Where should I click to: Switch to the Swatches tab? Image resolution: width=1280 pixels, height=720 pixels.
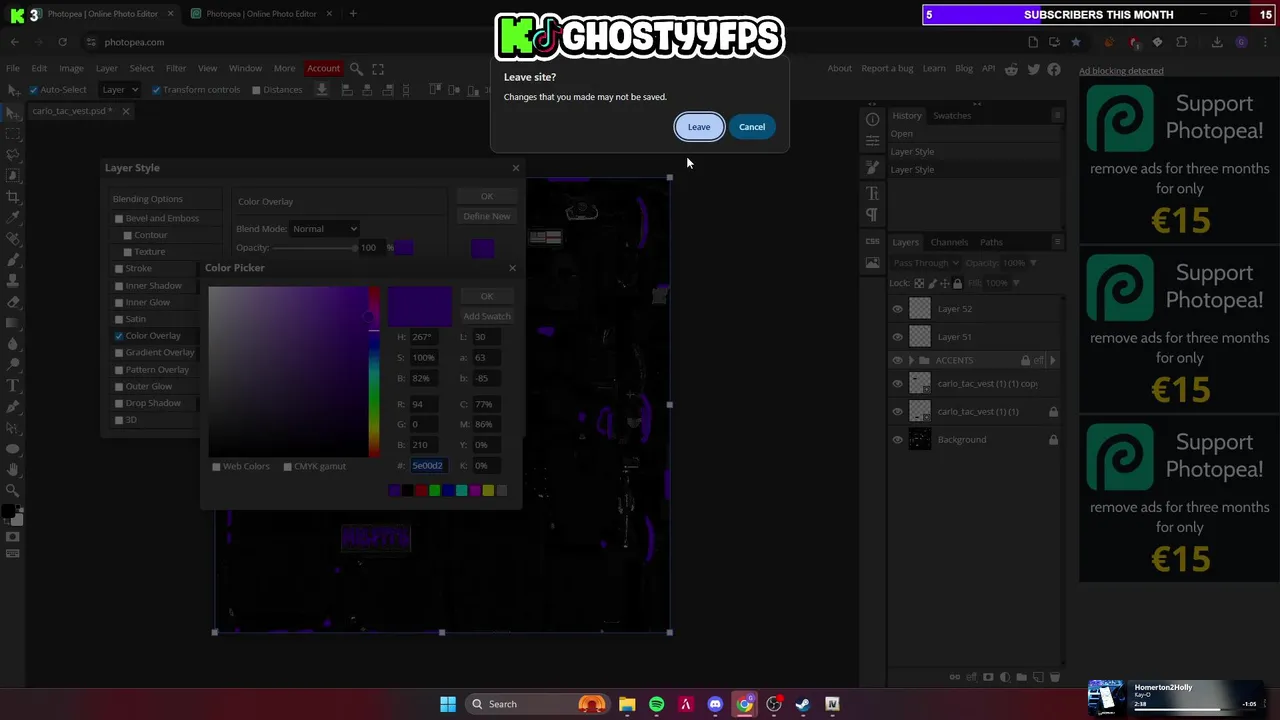952,116
